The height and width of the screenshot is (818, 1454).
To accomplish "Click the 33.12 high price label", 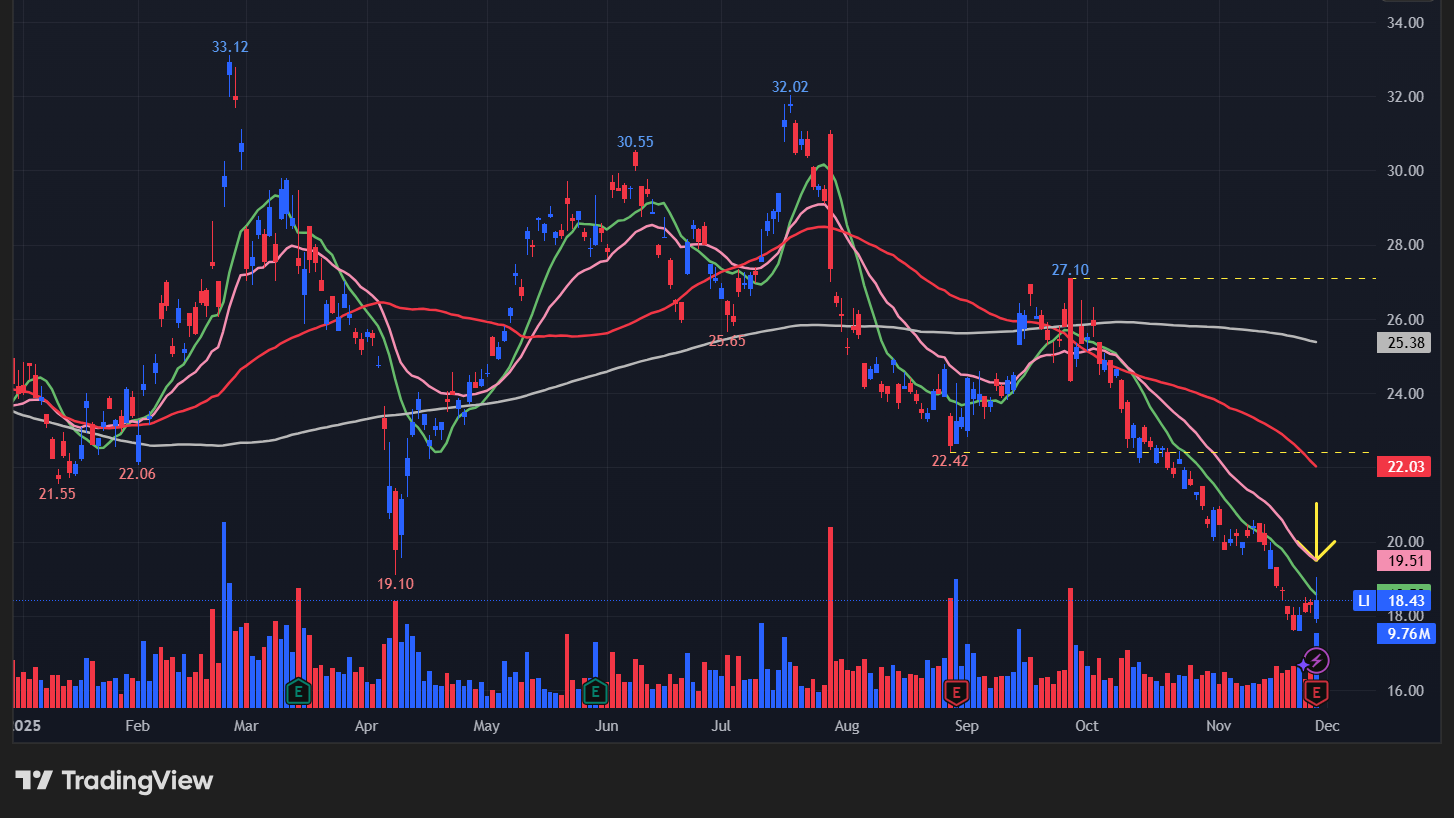I will (230, 47).
